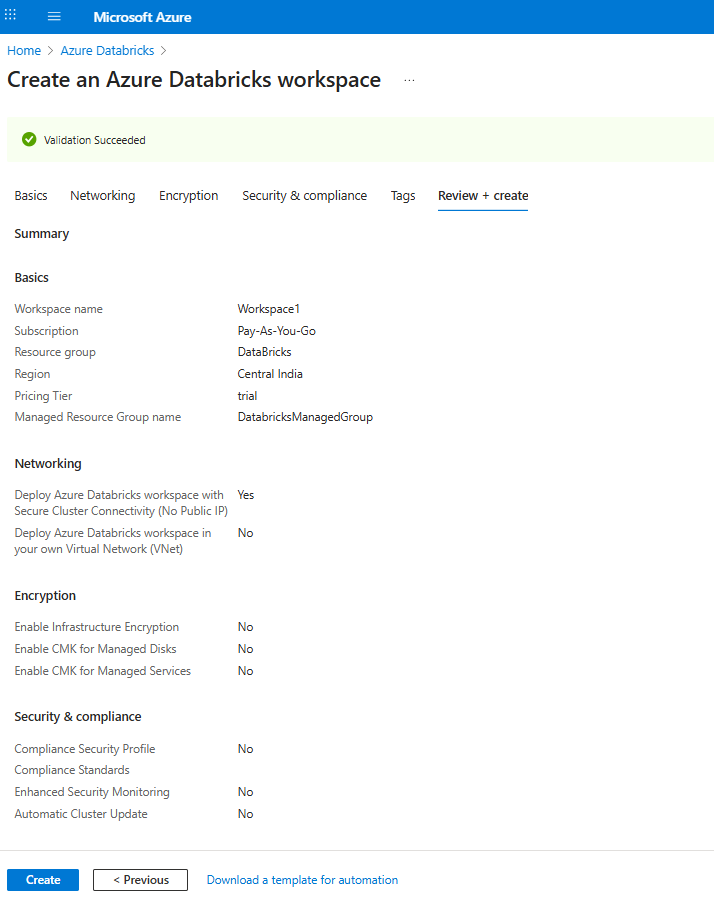Click the DatabricksManagedGroup value
Image resolution: width=714 pixels, height=899 pixels.
click(x=305, y=417)
